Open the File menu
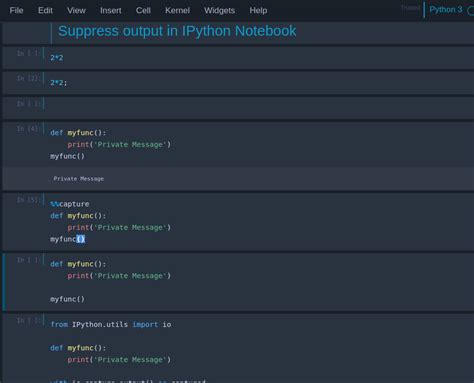Viewport: 474px width, 383px height. (16, 11)
